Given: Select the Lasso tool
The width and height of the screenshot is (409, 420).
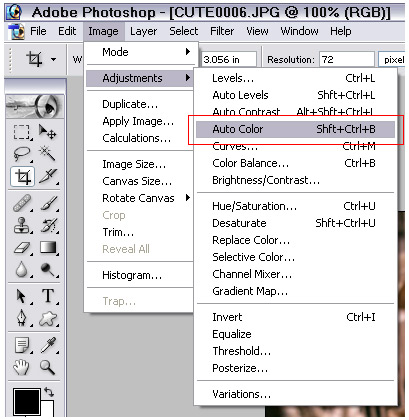Looking at the screenshot, I should (22, 154).
